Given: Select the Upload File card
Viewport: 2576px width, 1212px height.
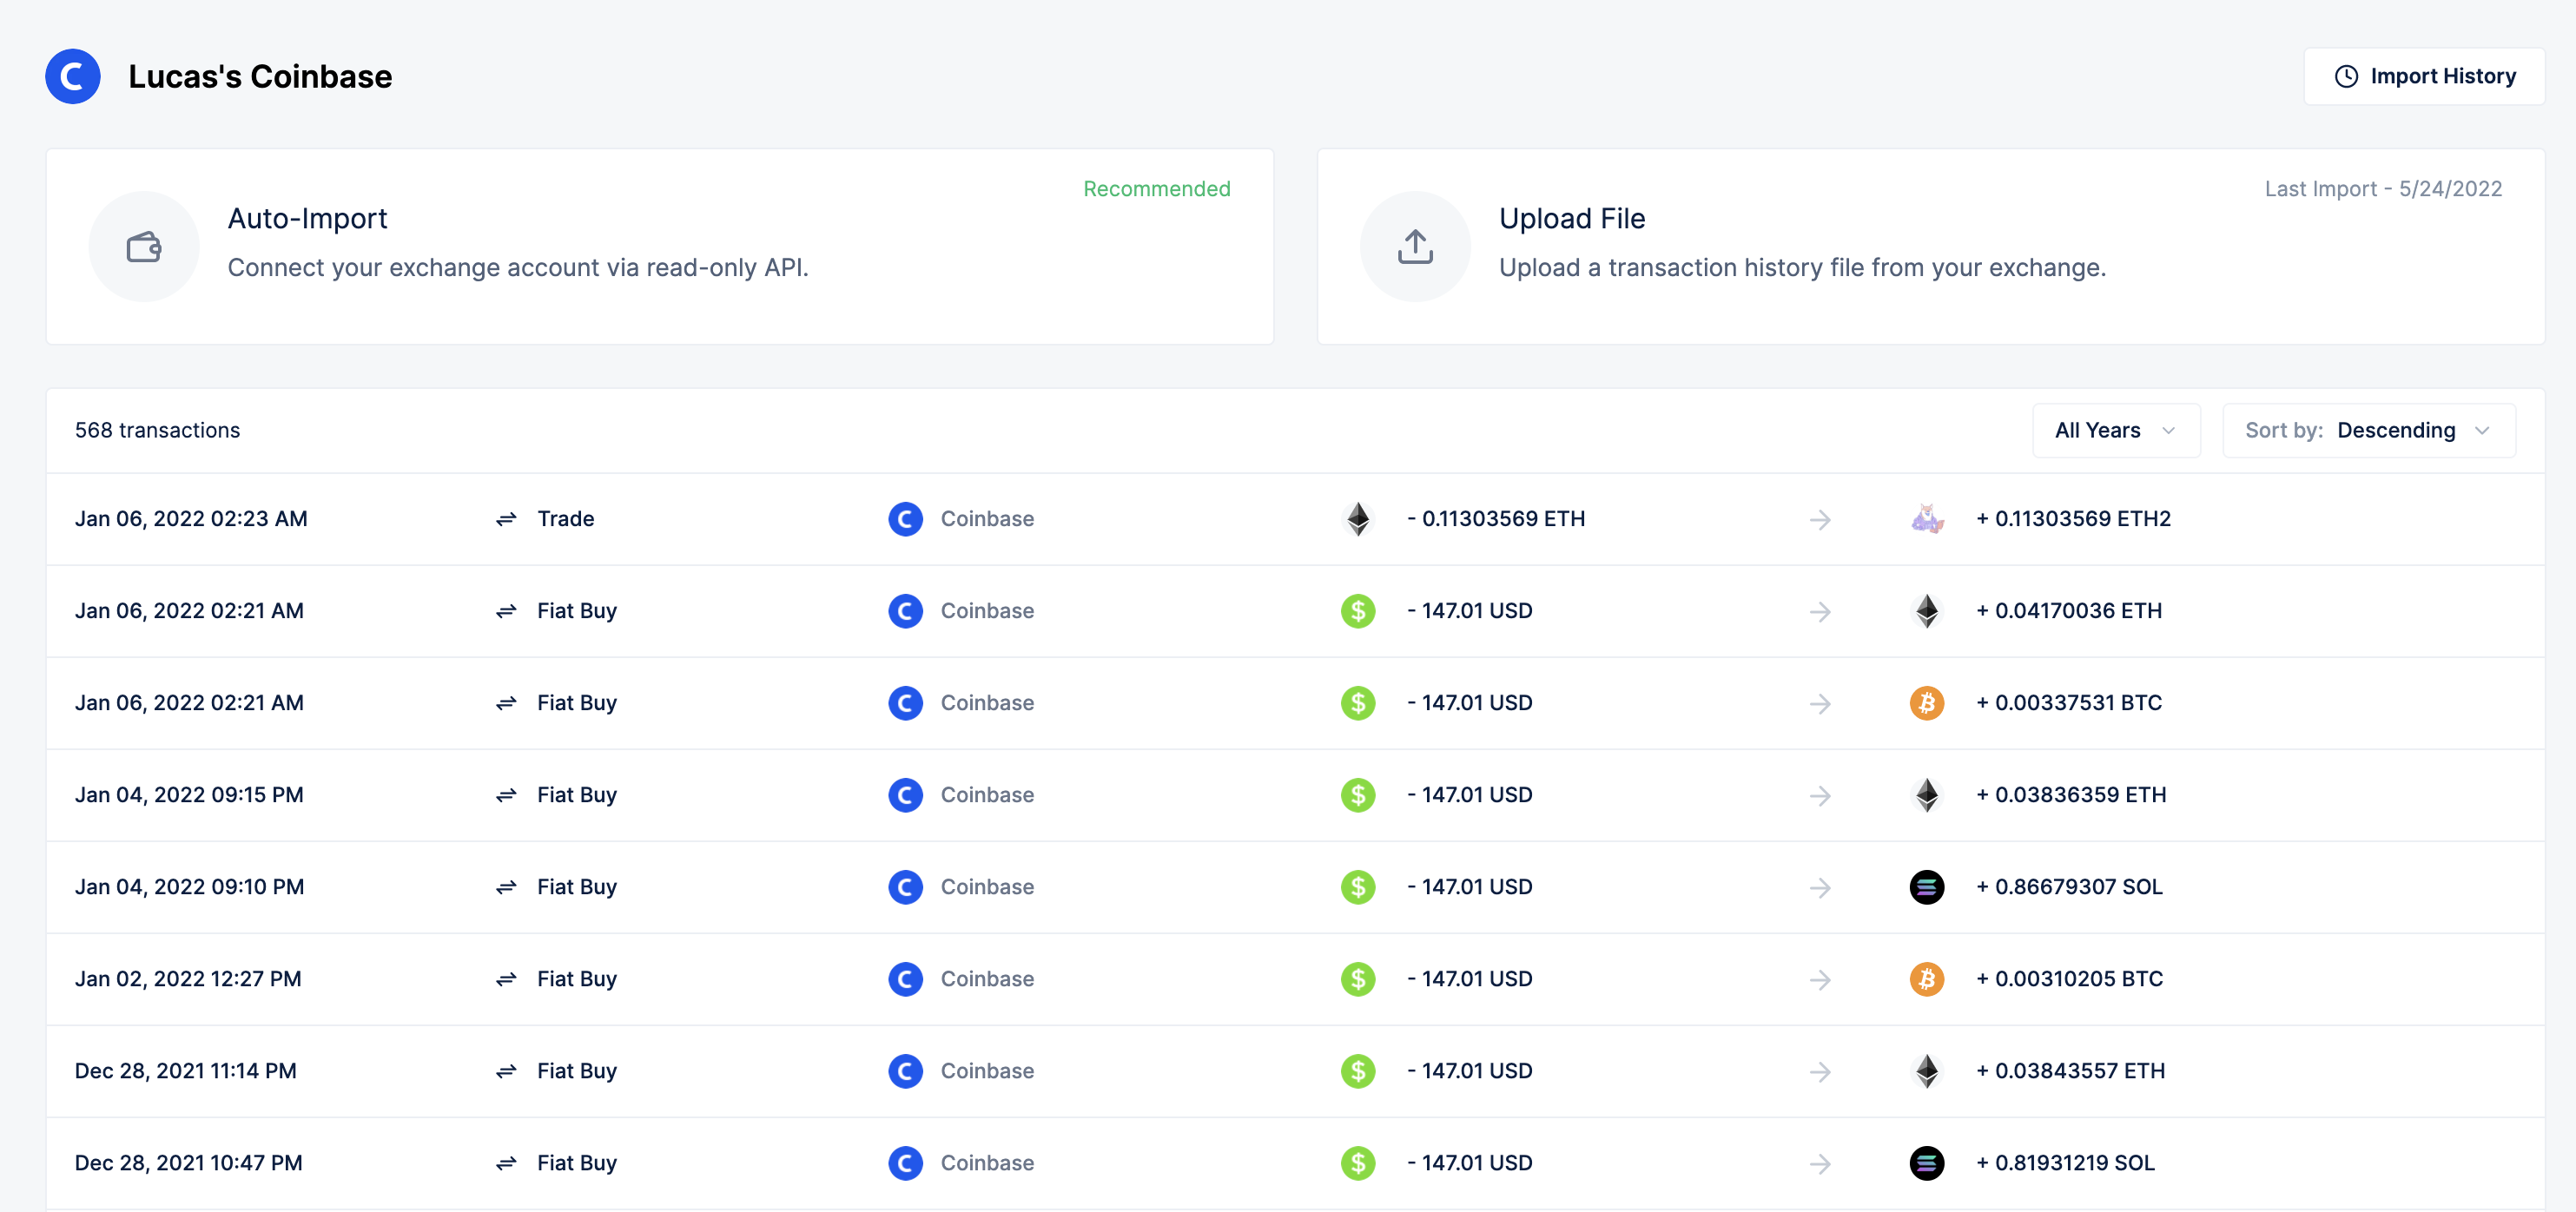Looking at the screenshot, I should (1929, 246).
